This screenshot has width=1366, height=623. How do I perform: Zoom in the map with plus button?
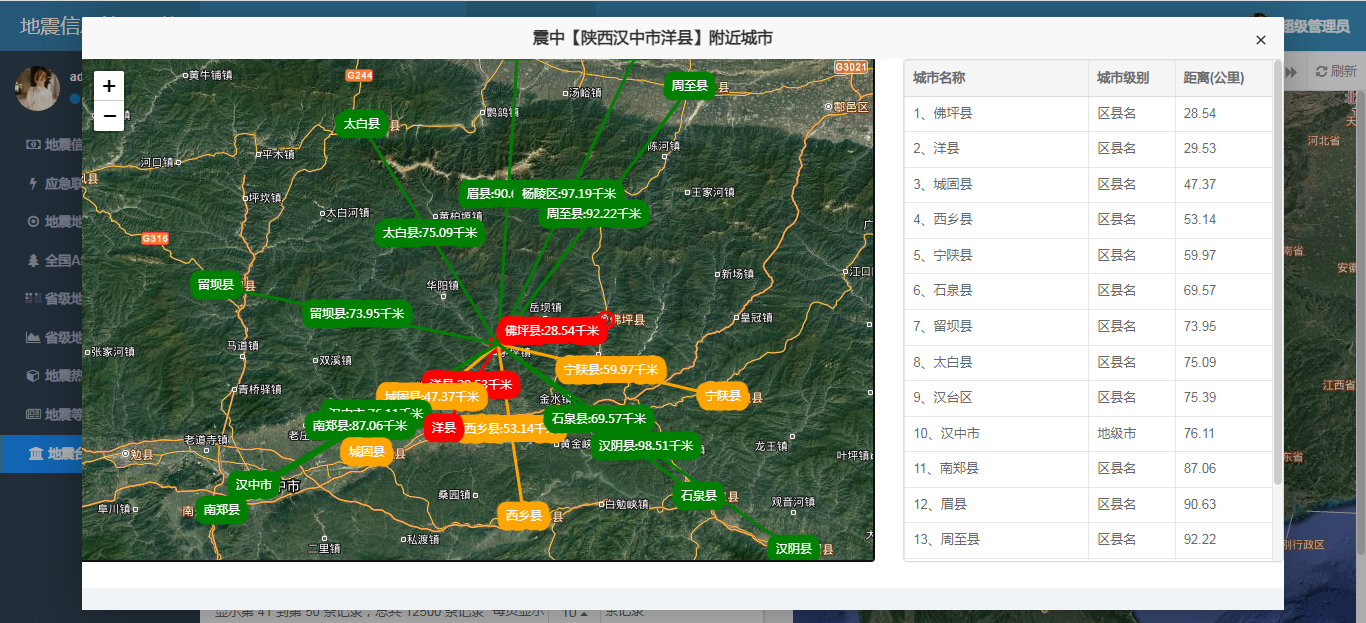109,86
